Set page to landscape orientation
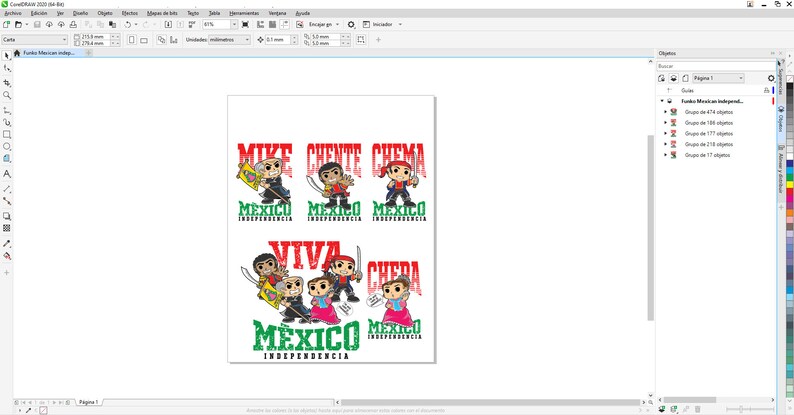Viewport: 794px width, 415px height. coord(144,39)
